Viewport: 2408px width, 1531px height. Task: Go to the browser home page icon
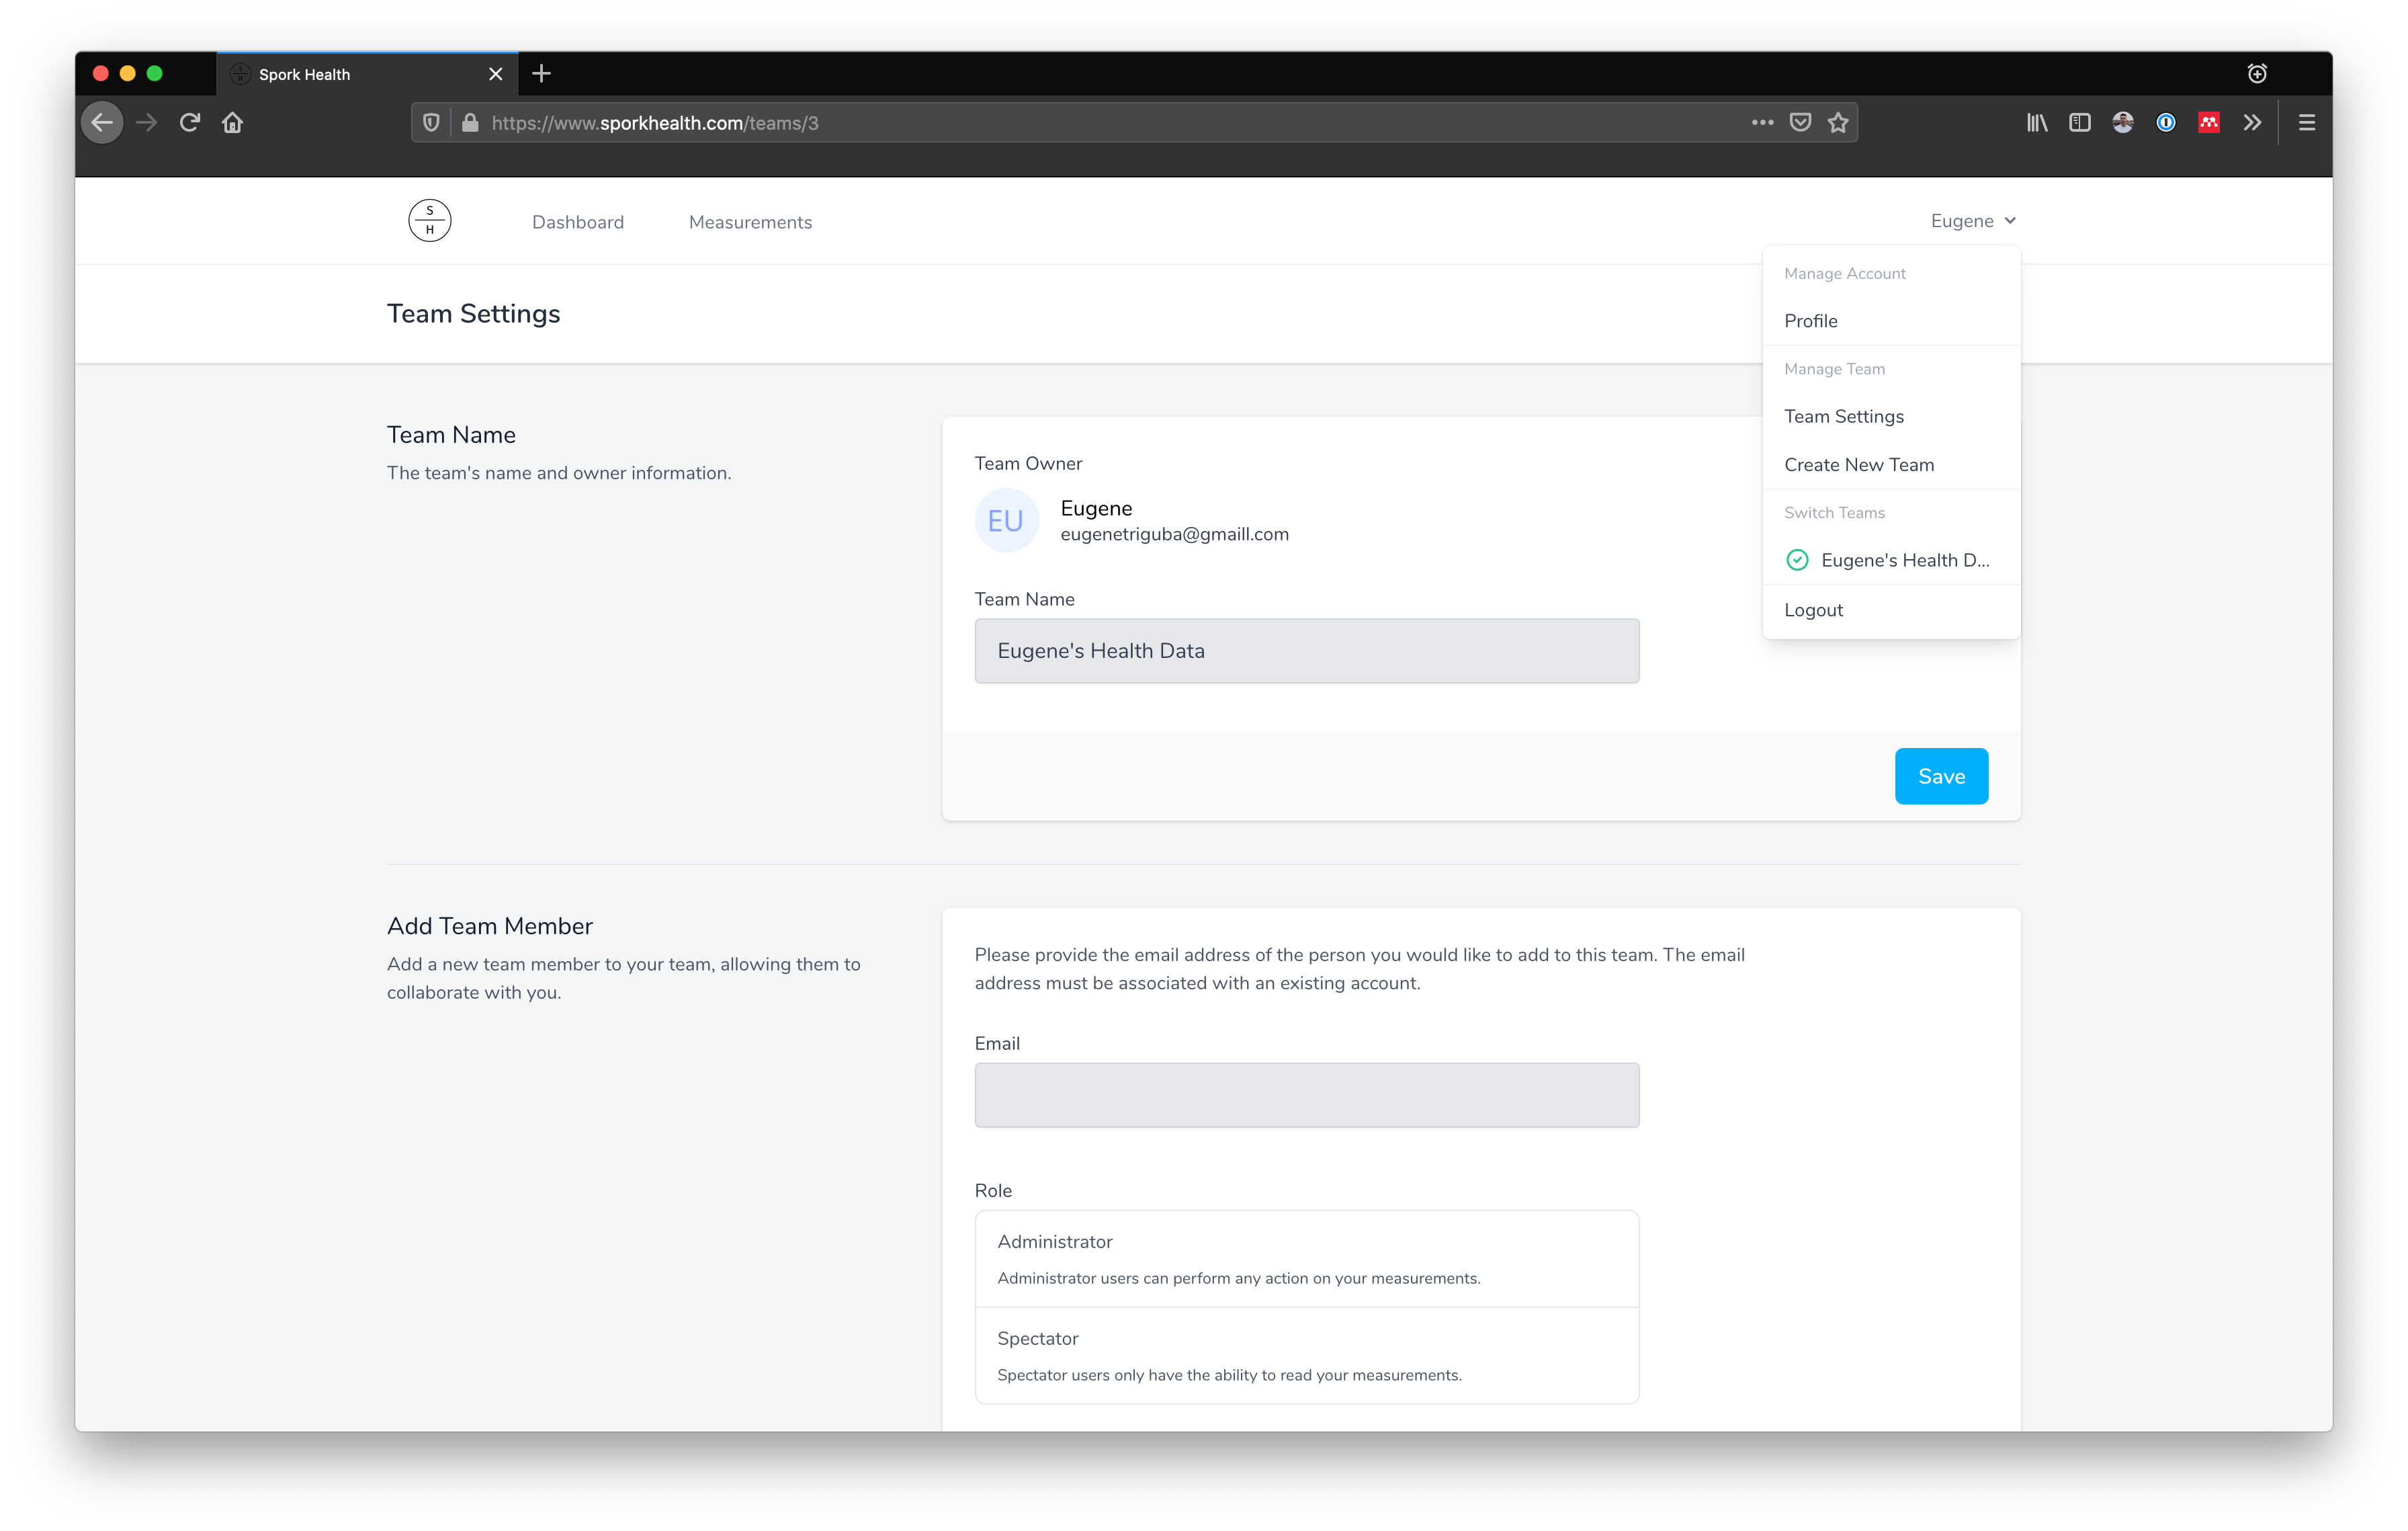point(233,123)
